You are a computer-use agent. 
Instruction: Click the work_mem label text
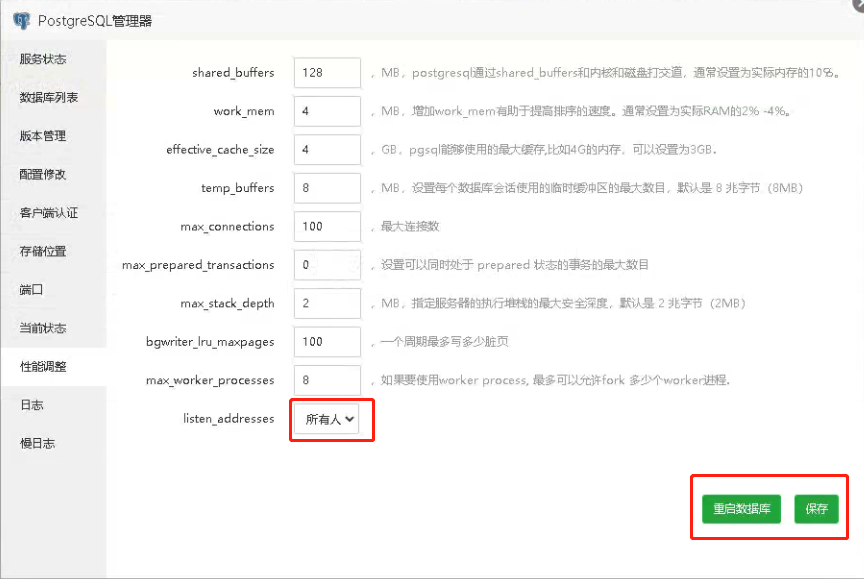pos(244,111)
